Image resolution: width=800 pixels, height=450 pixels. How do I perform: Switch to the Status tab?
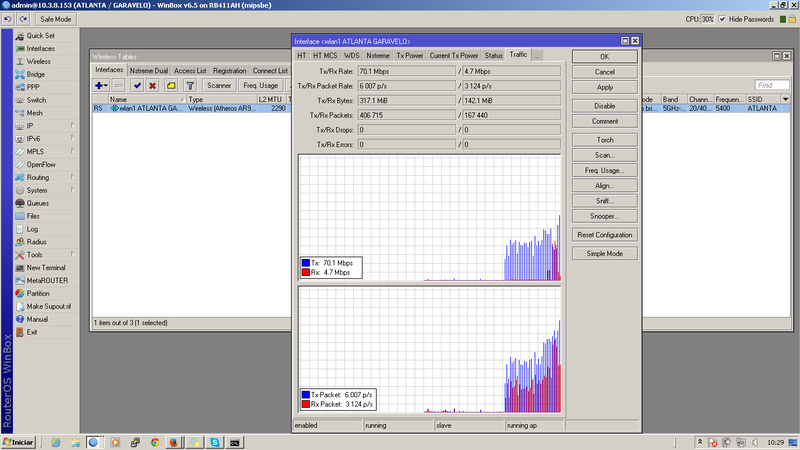(x=493, y=56)
